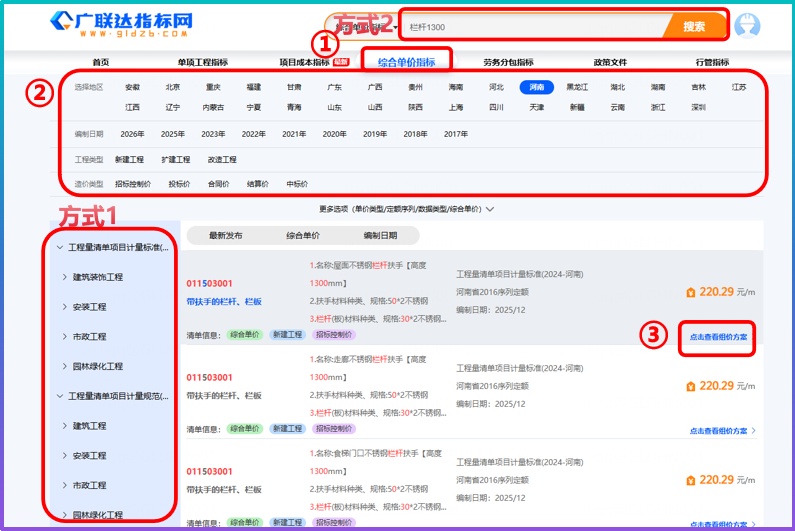Click the red 最新 badge on 项目成本指标
Screen dimensions: 795x531
click(341, 62)
